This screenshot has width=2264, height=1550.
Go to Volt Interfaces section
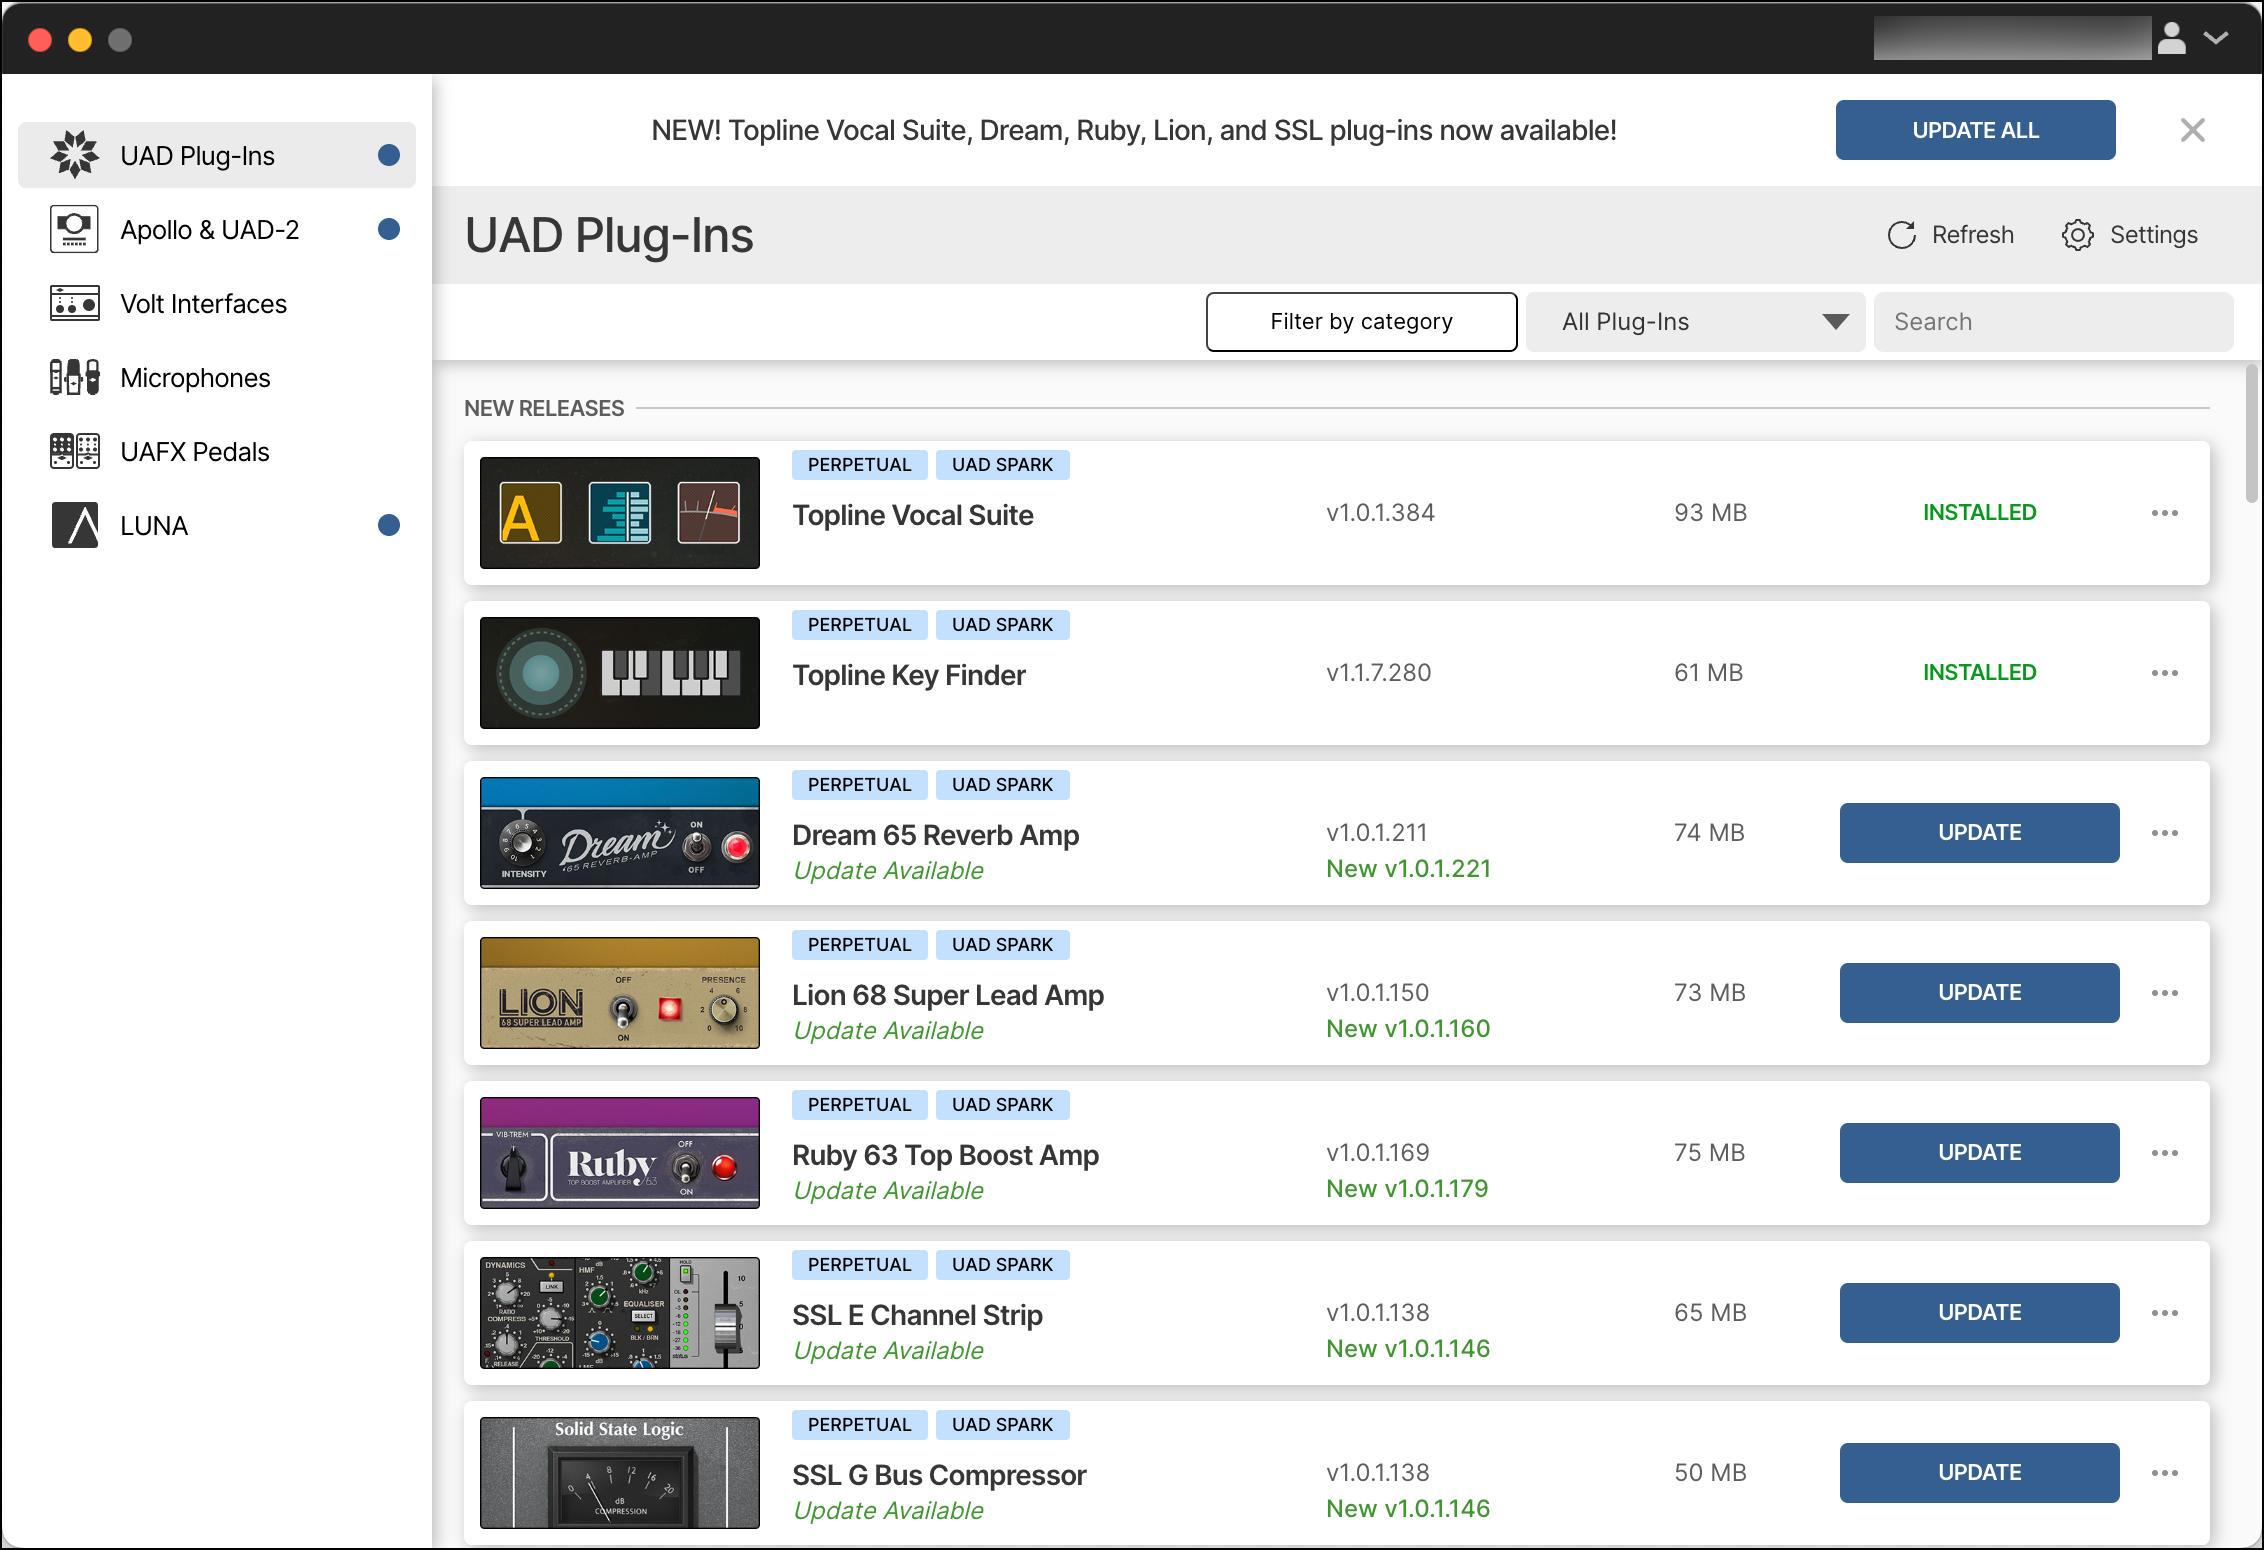[x=217, y=303]
